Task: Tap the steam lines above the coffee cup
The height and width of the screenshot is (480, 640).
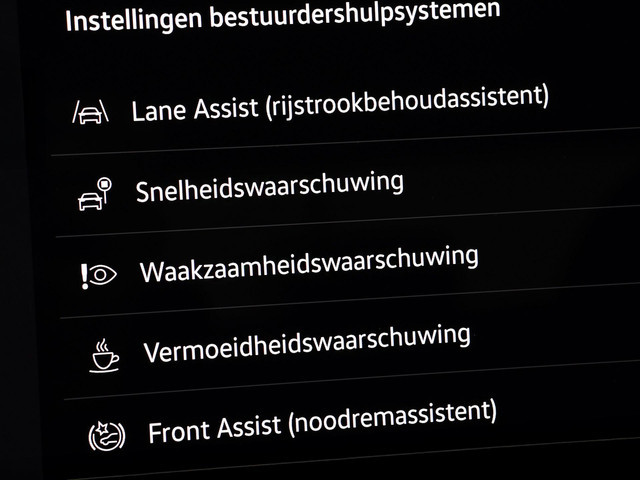Action: click(102, 345)
